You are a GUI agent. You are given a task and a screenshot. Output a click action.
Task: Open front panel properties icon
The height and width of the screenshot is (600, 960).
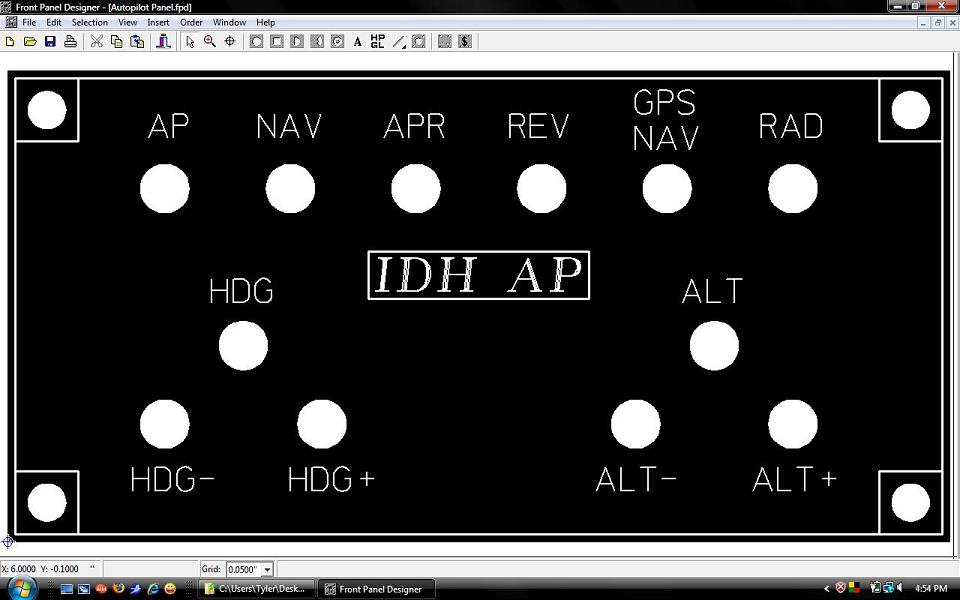[163, 42]
